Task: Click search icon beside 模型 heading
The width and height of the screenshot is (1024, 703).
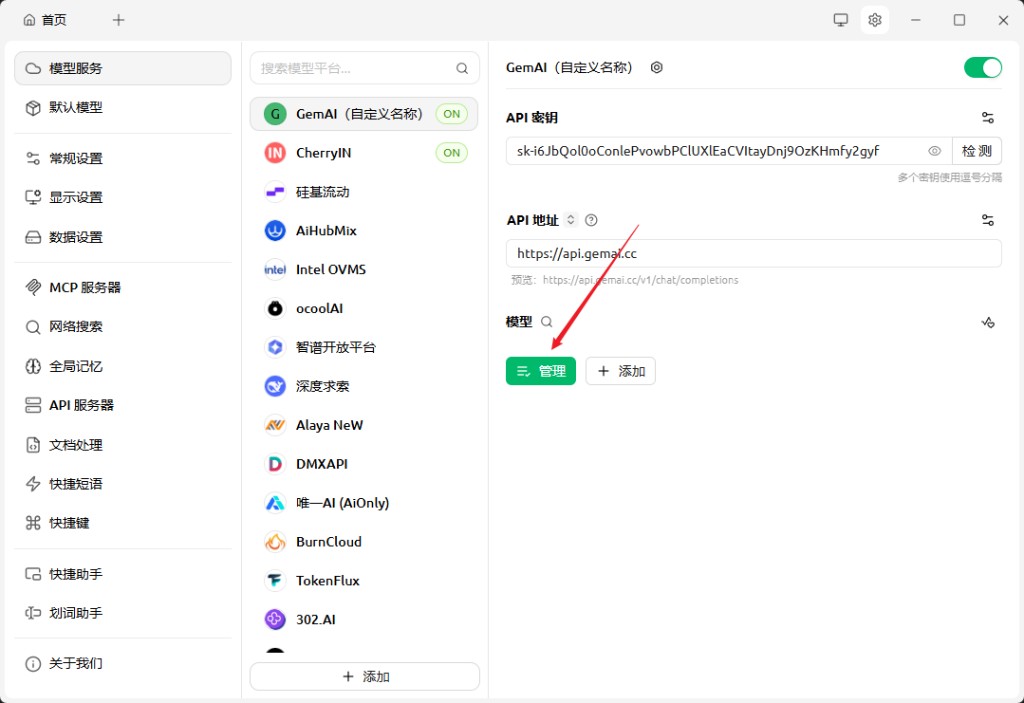Action: (546, 322)
